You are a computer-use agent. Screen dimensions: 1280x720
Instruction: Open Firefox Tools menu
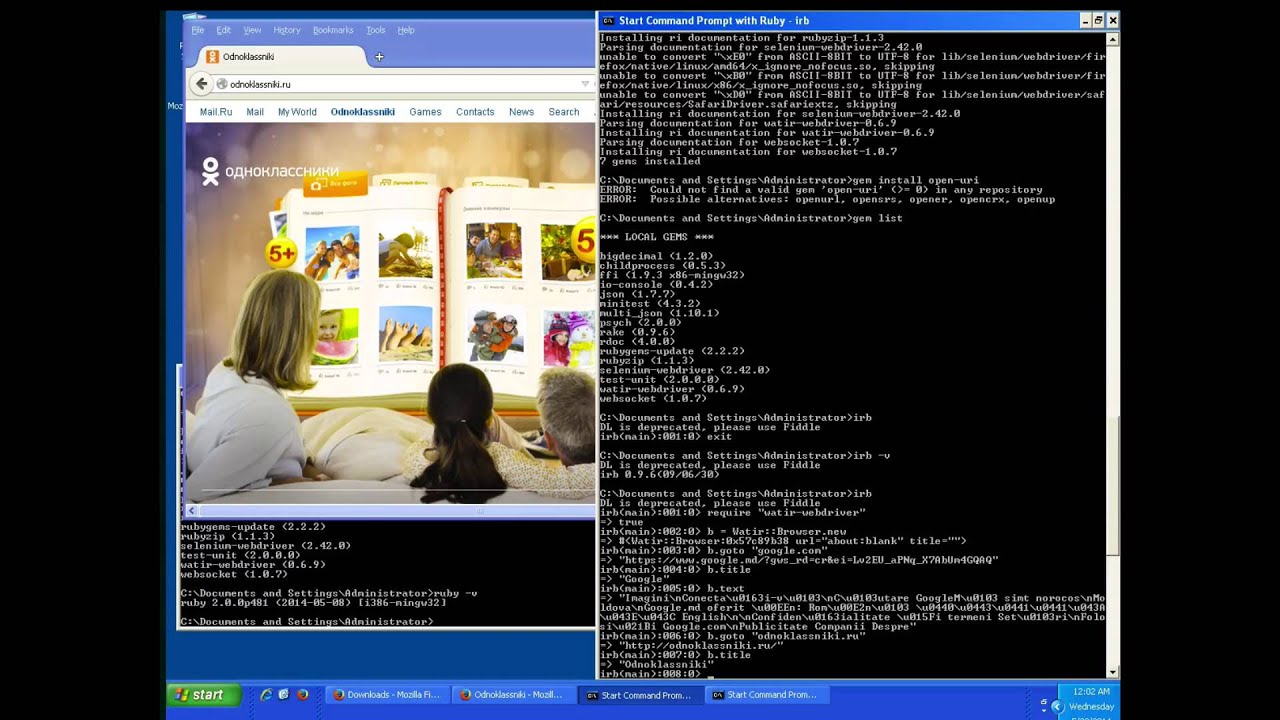point(376,30)
